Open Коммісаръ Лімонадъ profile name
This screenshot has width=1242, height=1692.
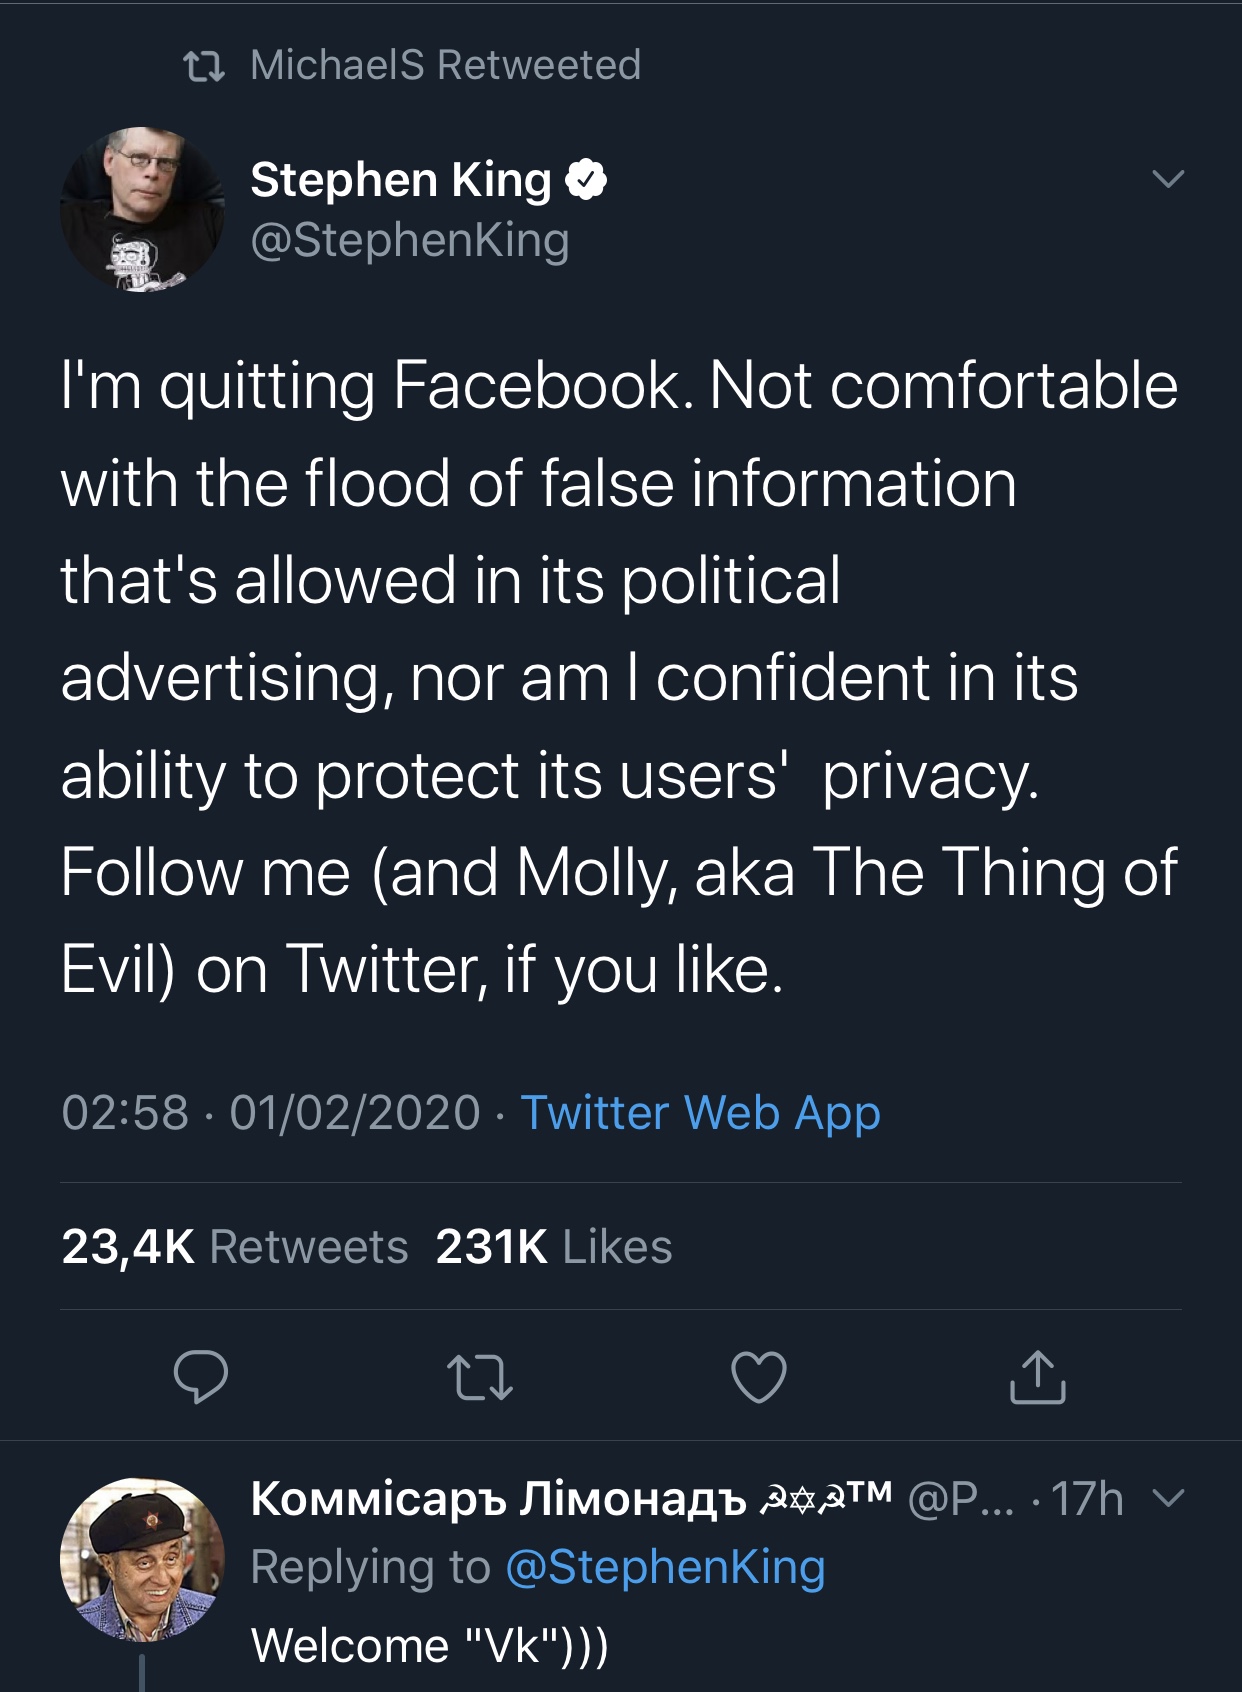[x=498, y=1498]
